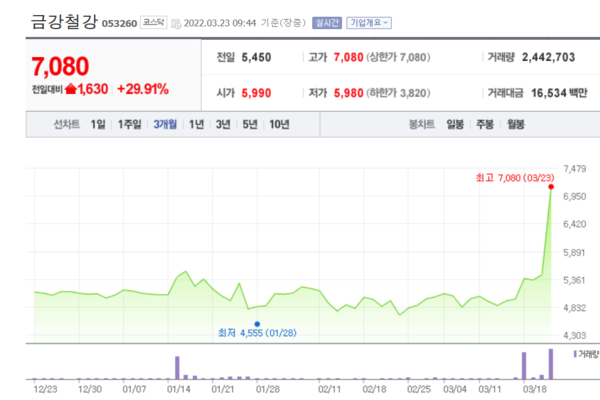Click the 7,479 price axis label
The height and width of the screenshot is (400, 600).
coord(574,169)
